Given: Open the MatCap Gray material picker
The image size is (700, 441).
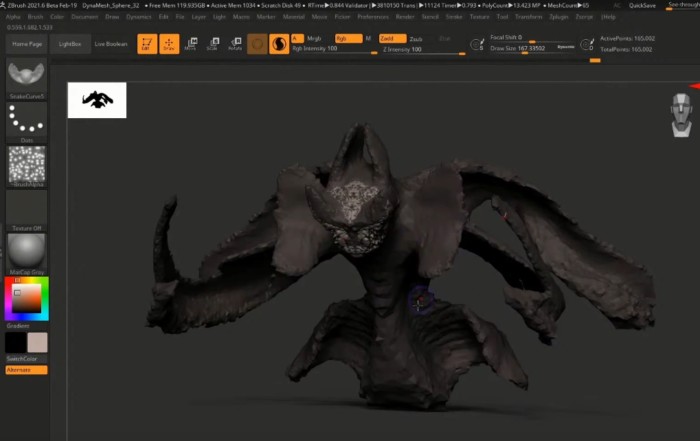Looking at the screenshot, I should pos(26,252).
